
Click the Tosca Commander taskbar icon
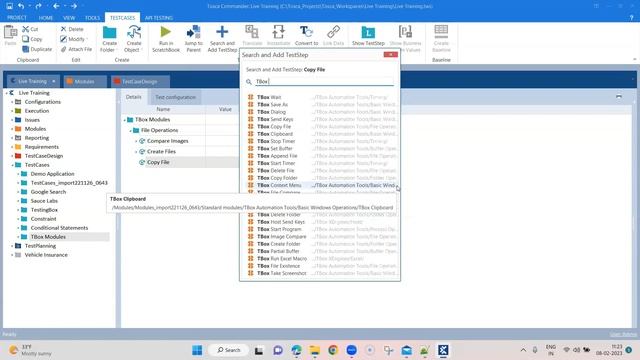point(443,350)
